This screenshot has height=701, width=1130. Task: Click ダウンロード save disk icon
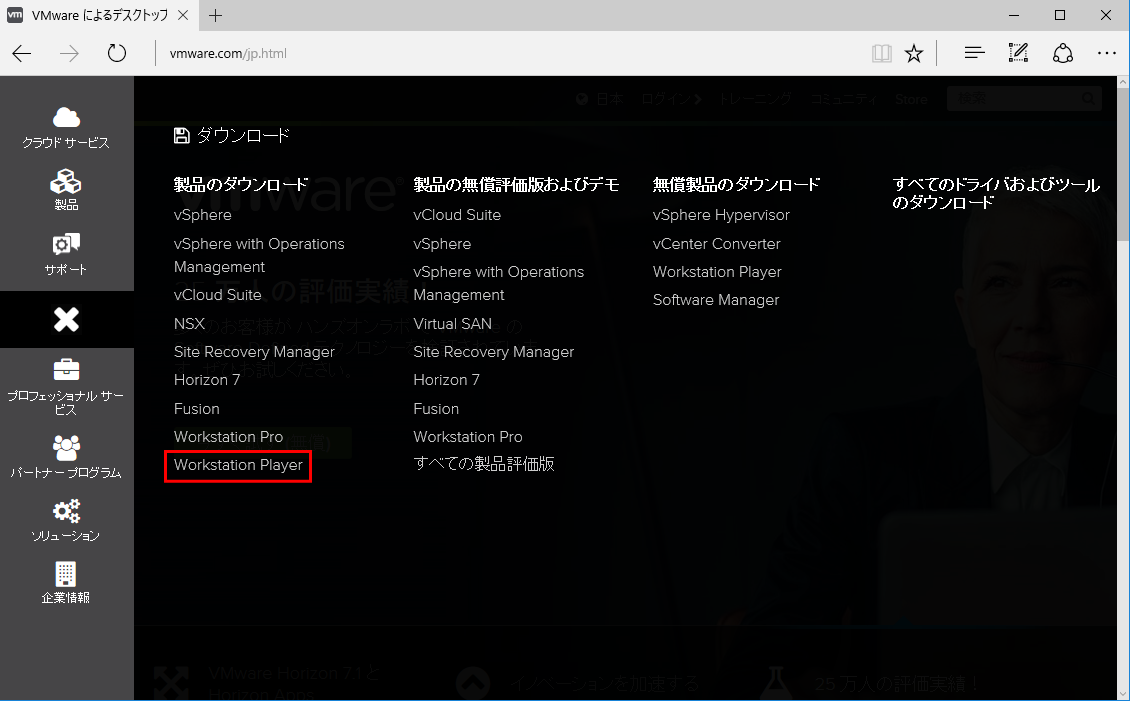[x=182, y=135]
